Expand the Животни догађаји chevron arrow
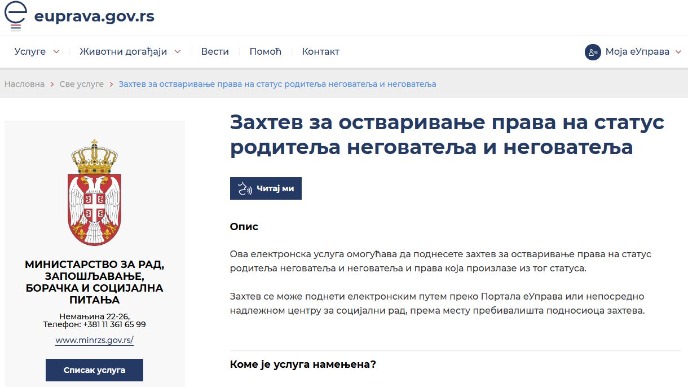The height and width of the screenshot is (387, 688). point(177,52)
